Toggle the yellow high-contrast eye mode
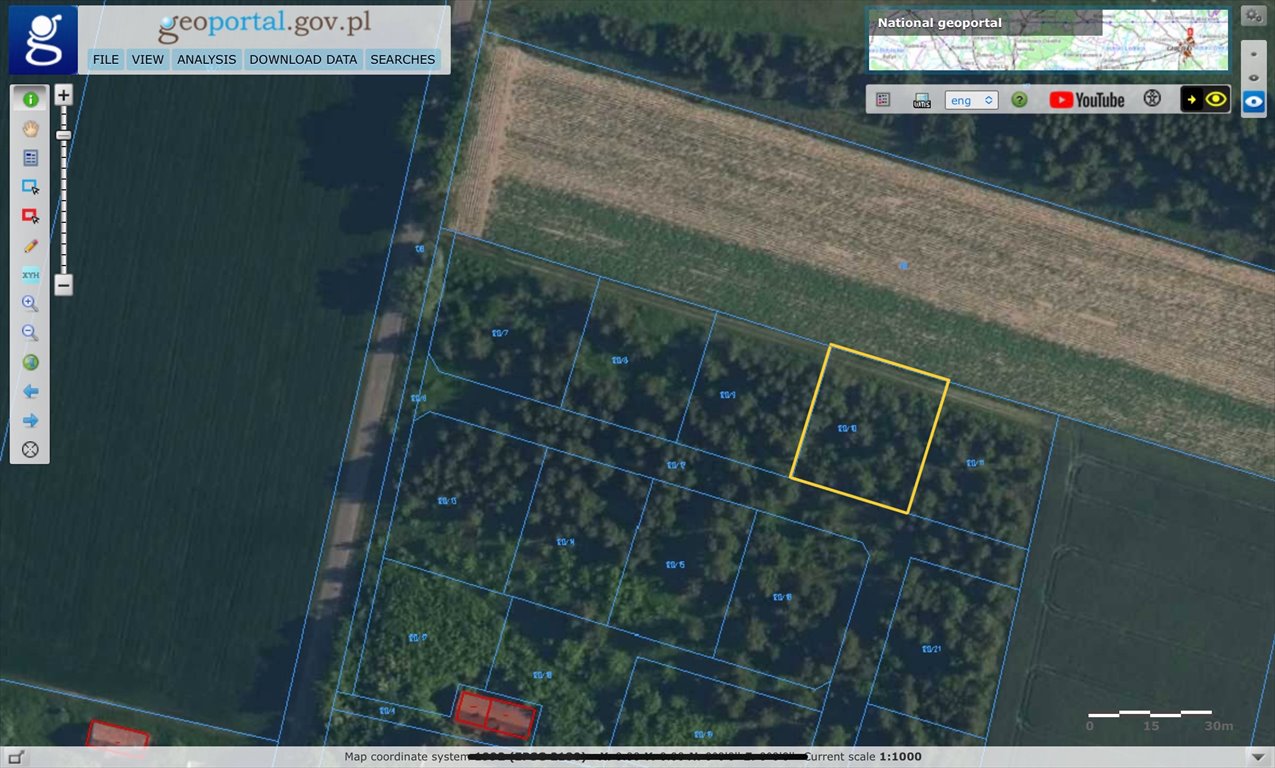 (x=1217, y=99)
